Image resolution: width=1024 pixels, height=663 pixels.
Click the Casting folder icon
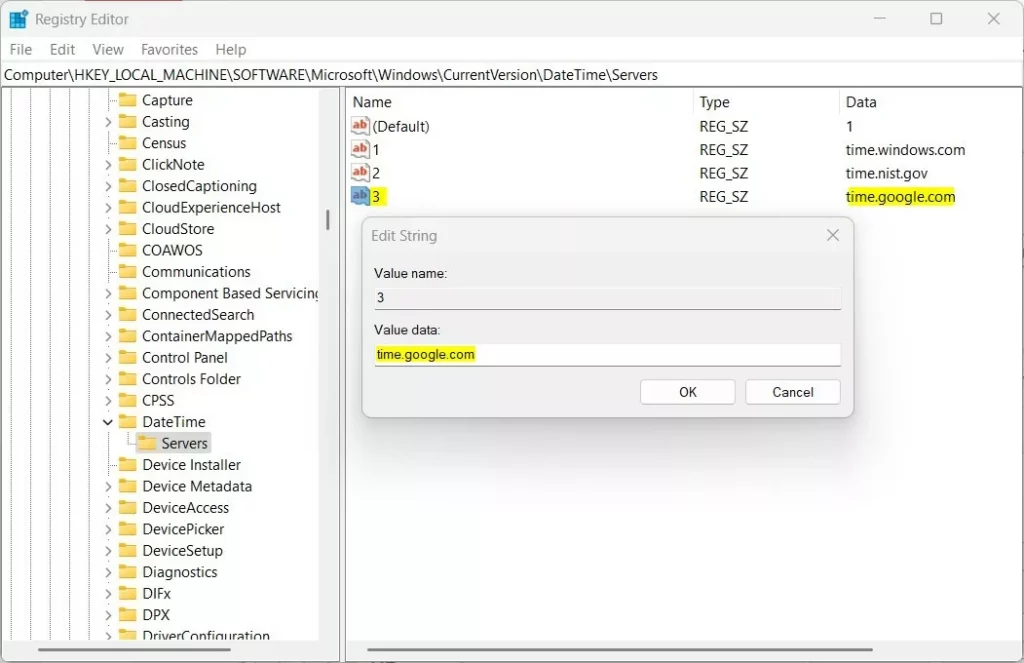point(127,121)
